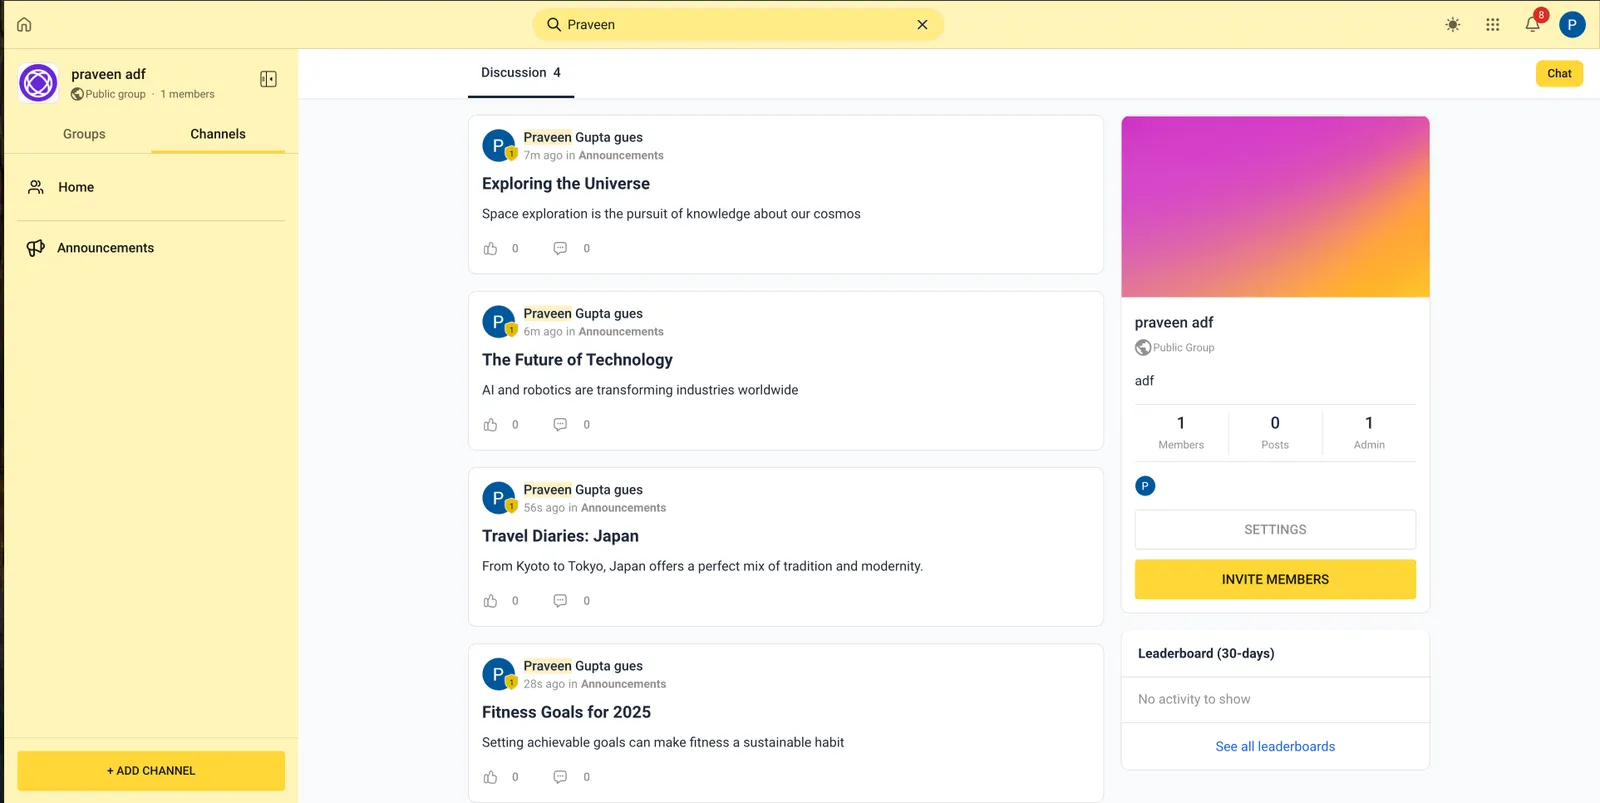The image size is (1600, 803).
Task: Comment on Exploring the Universe post
Action: pos(560,248)
